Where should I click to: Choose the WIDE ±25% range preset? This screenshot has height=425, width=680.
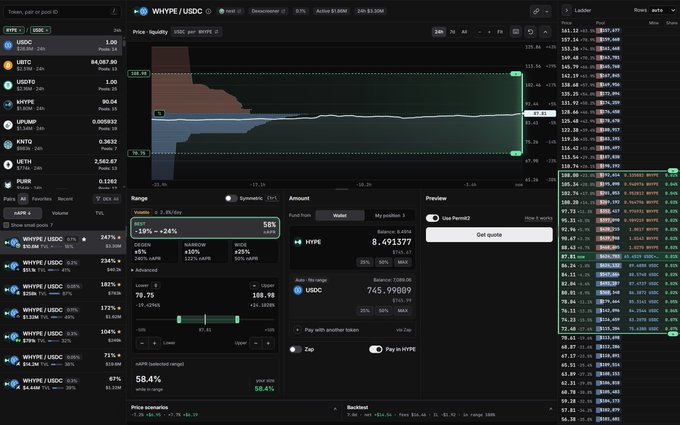pos(254,252)
